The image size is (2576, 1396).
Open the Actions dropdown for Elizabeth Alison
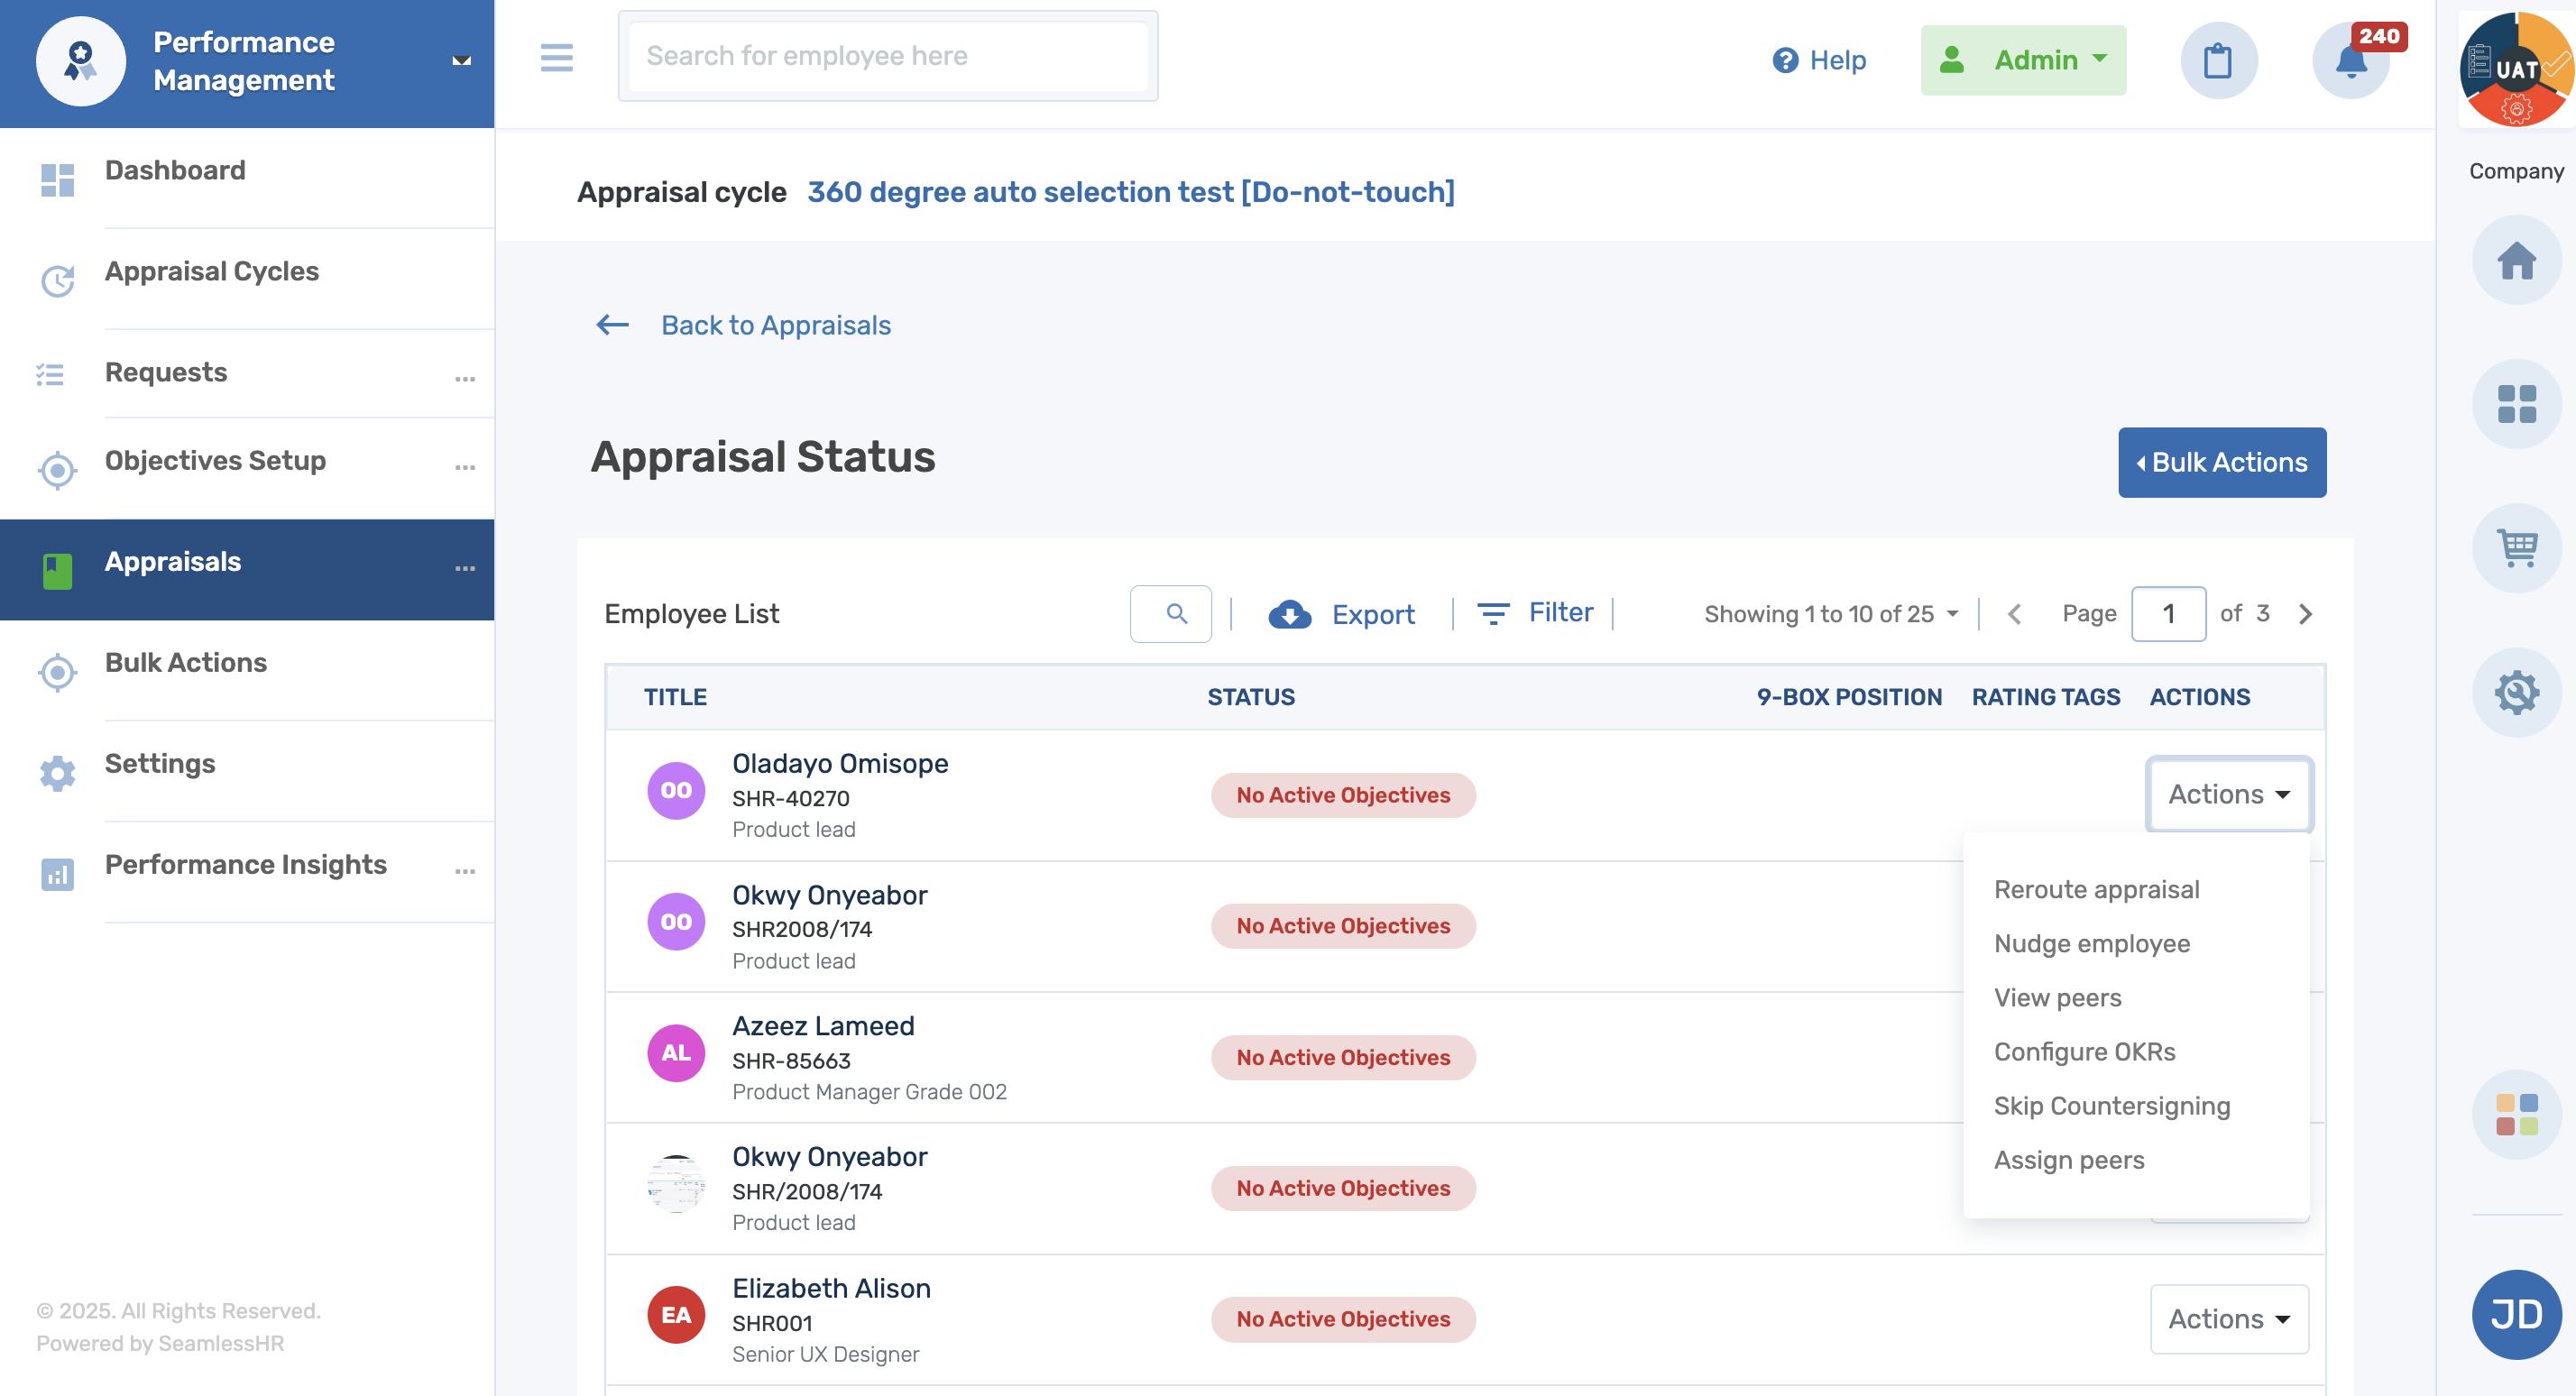tap(2229, 1319)
